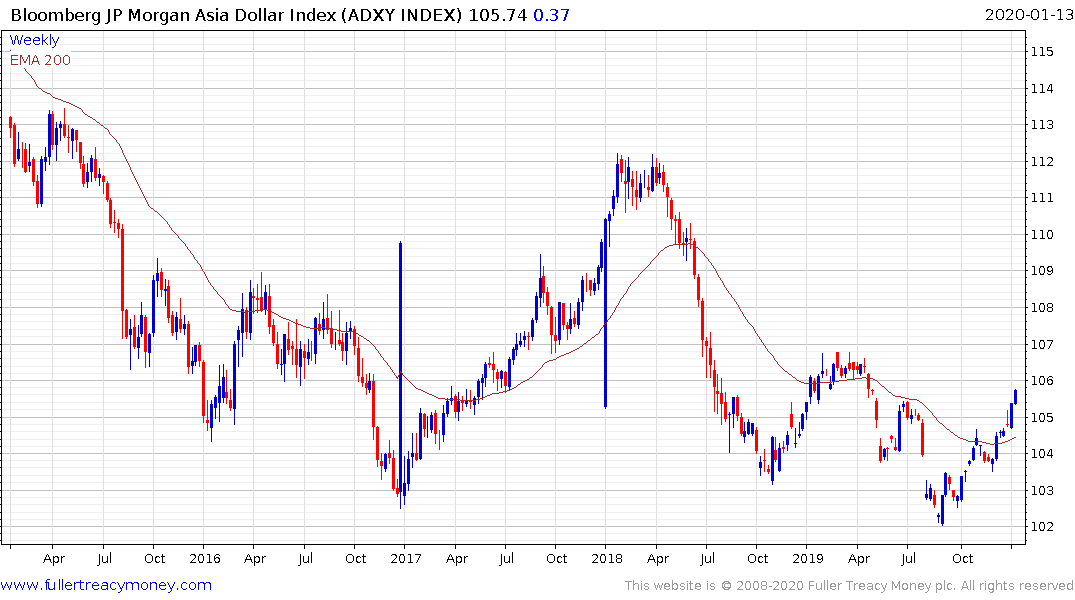Click the '102' price axis label

pos(1042,527)
